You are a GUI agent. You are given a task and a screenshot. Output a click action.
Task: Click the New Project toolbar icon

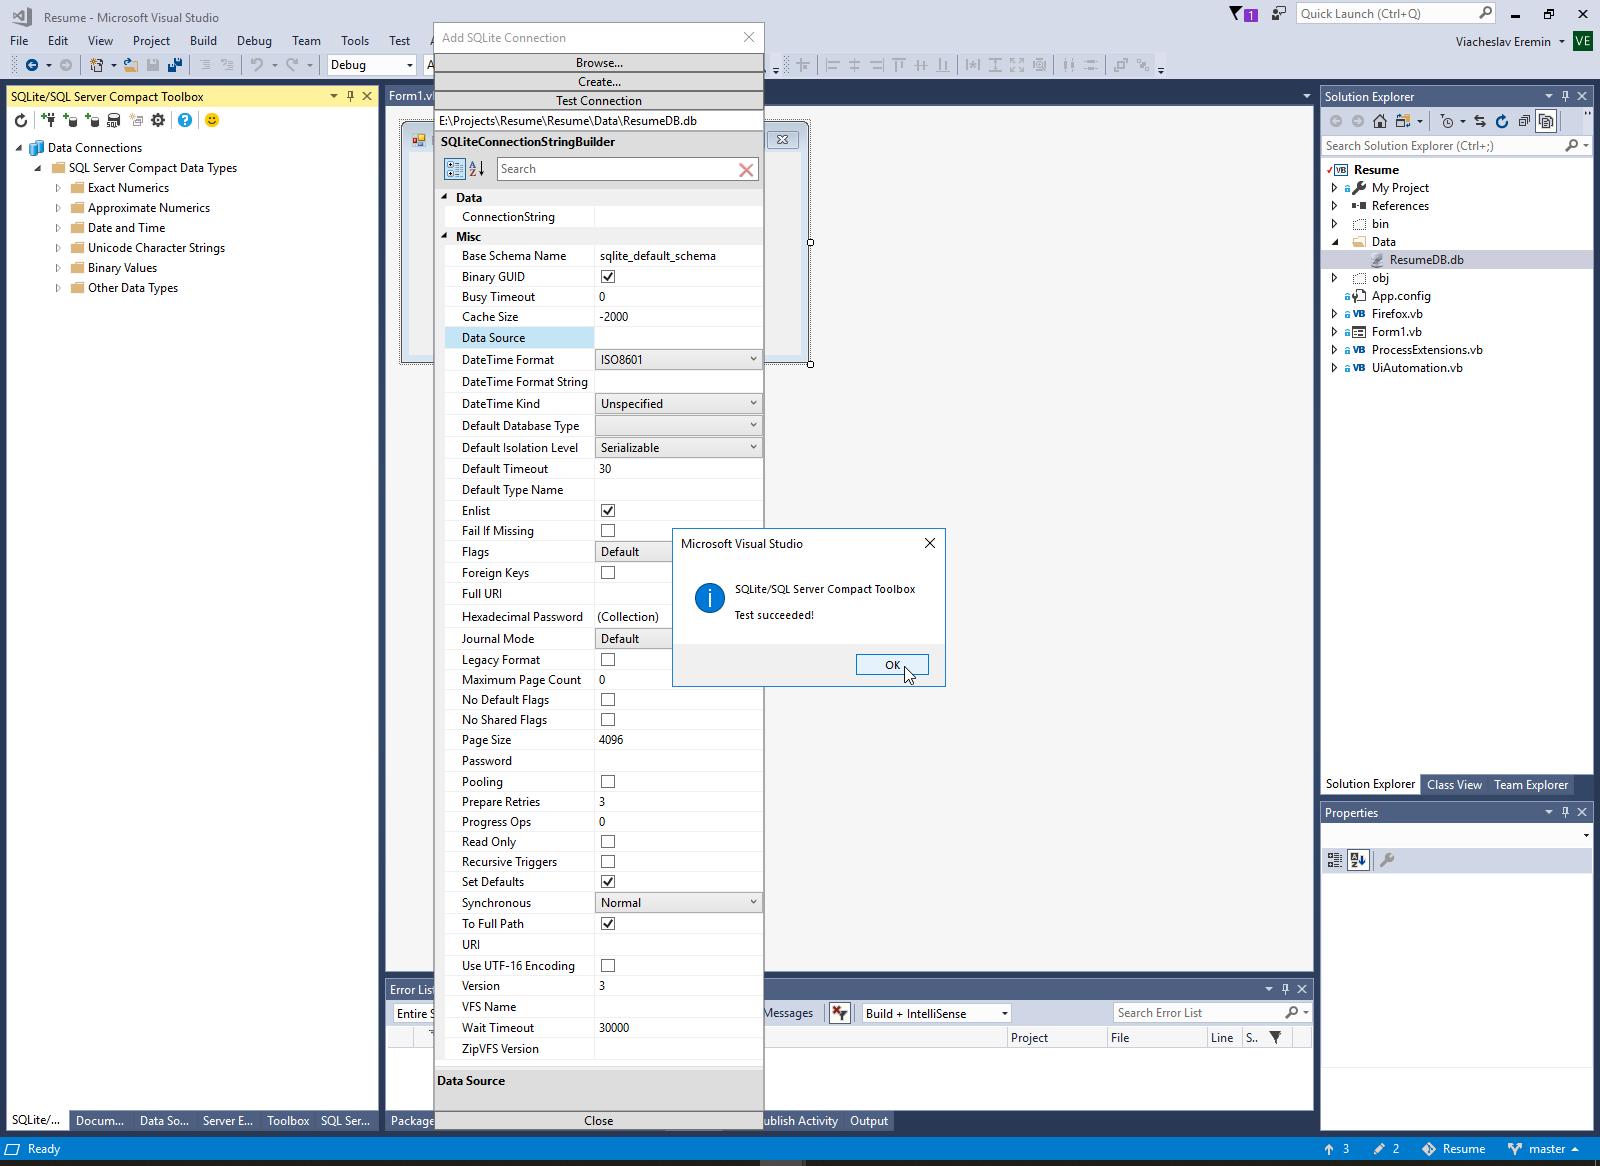[97, 65]
